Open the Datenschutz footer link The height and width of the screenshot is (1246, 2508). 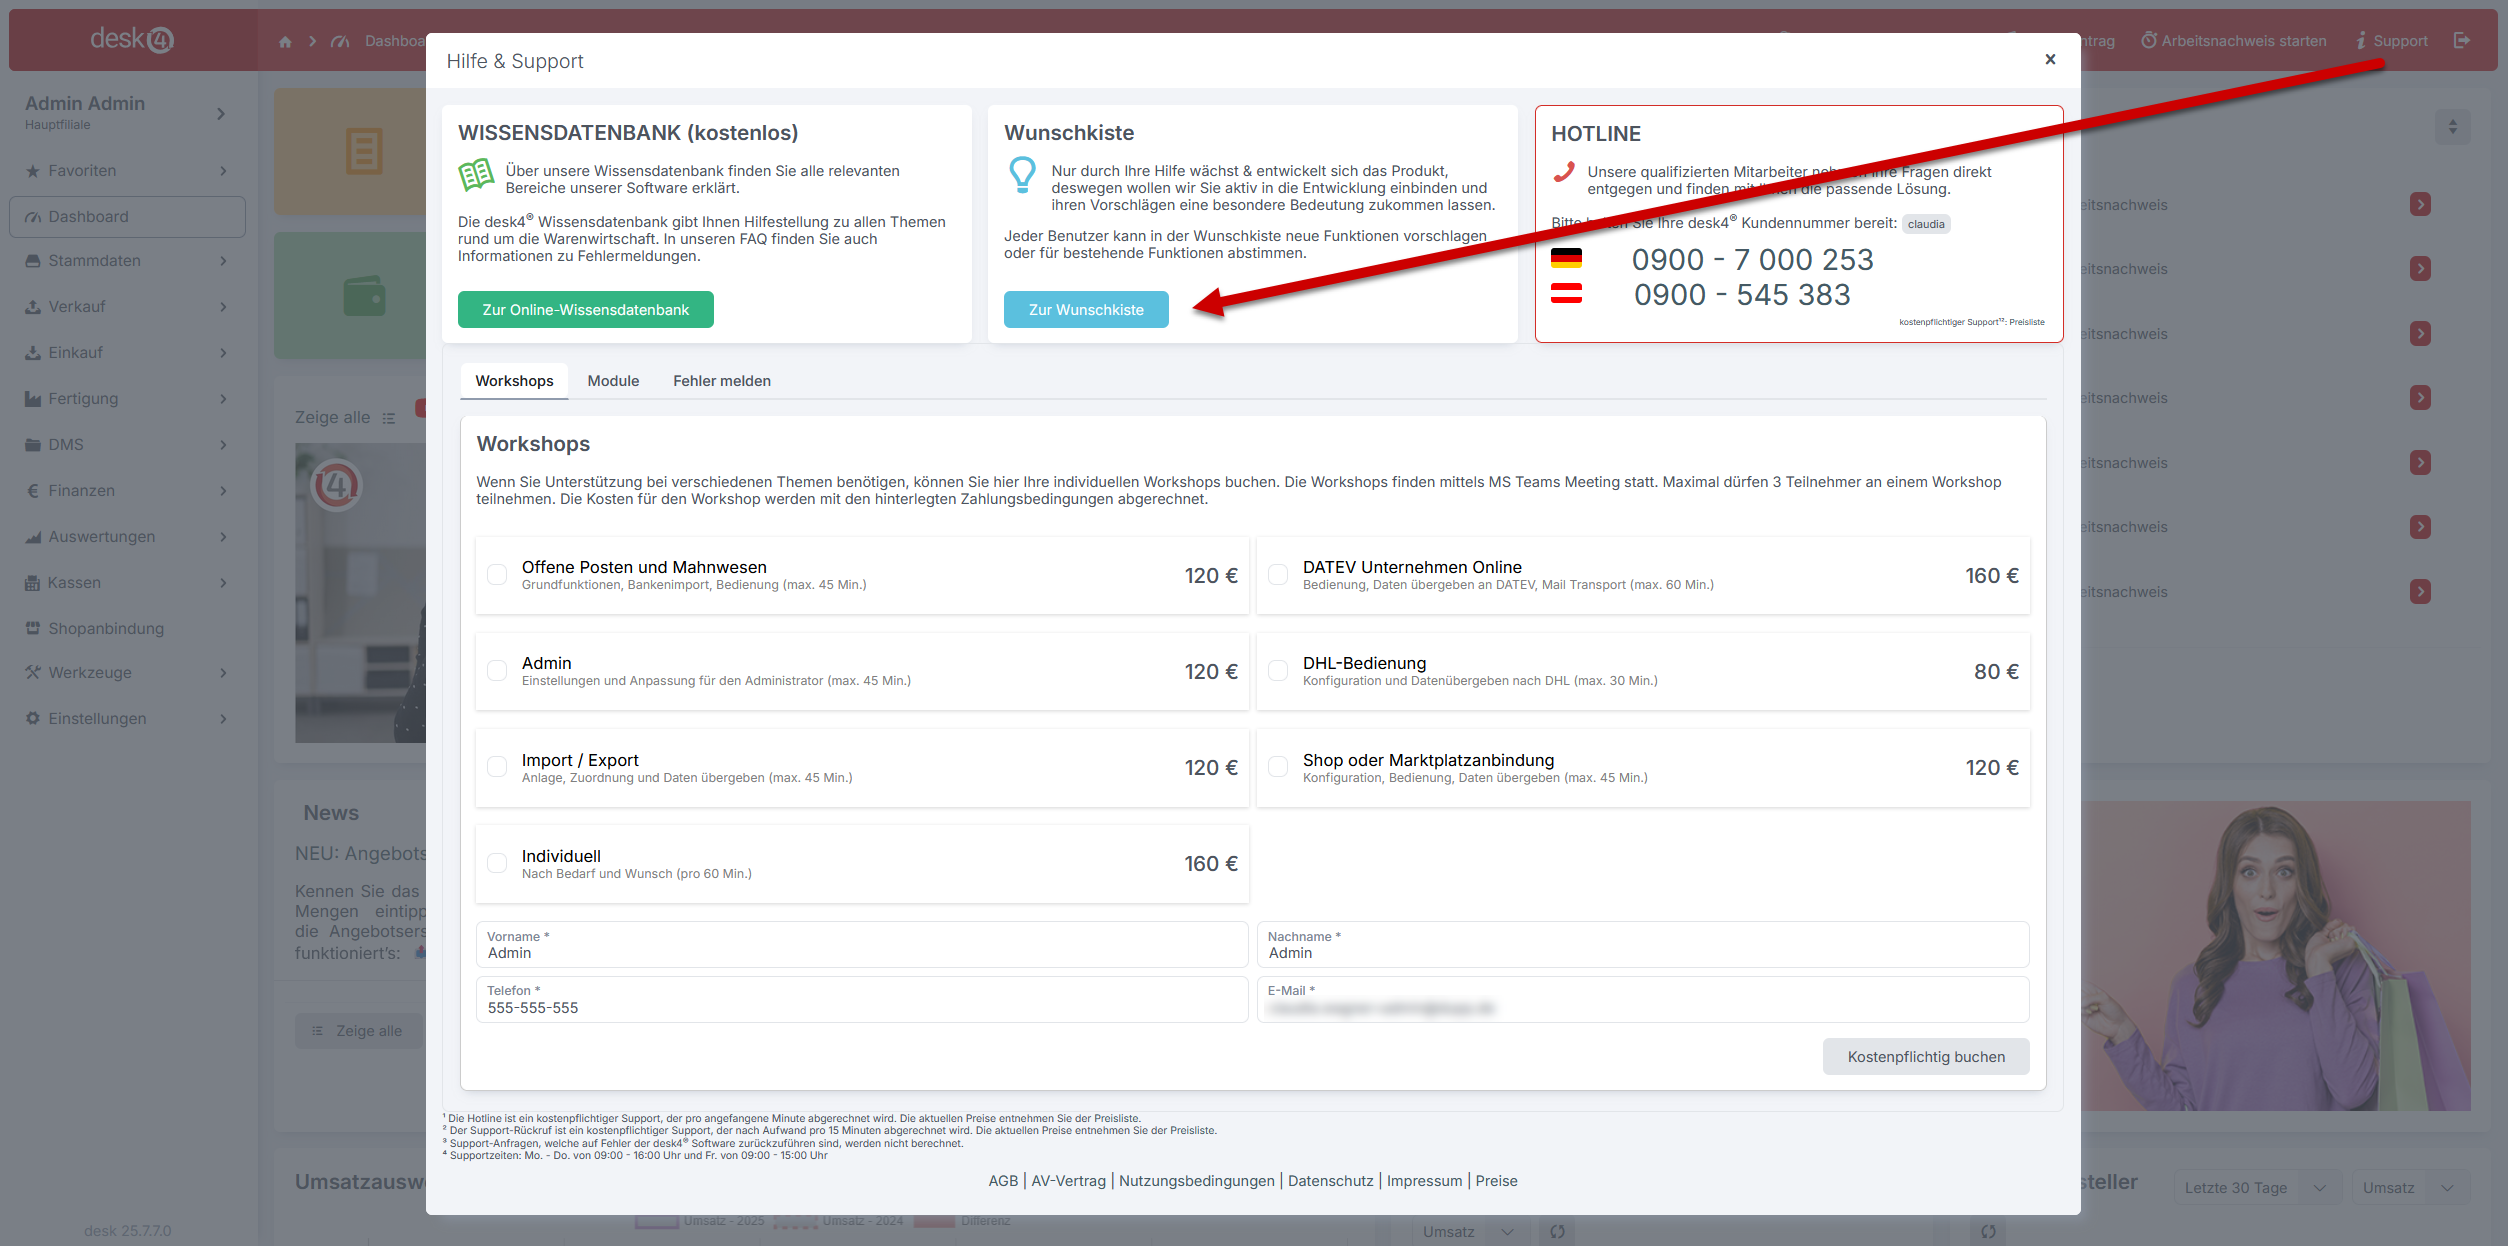(x=1330, y=1181)
